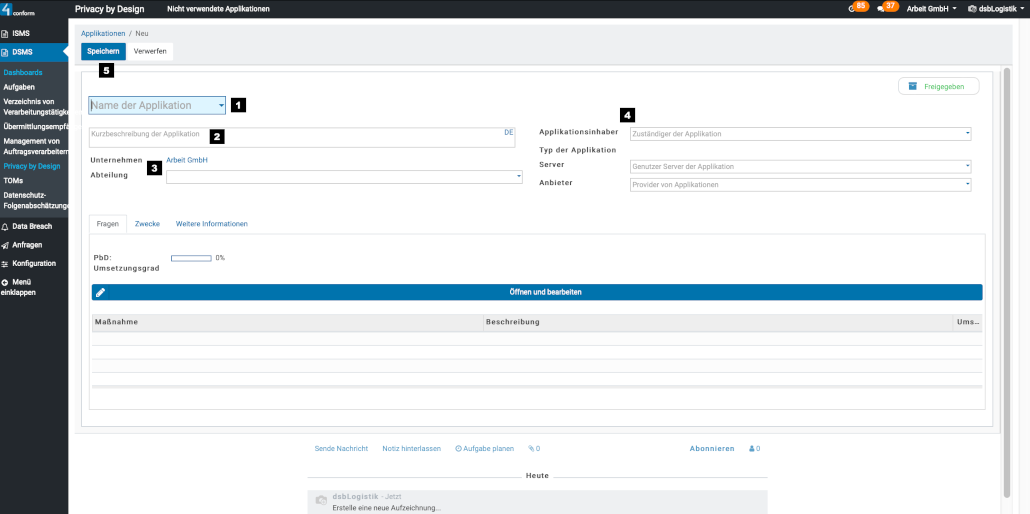This screenshot has height=514, width=1030.
Task: Open messages chat icon with badge 37
Action: click(880, 9)
